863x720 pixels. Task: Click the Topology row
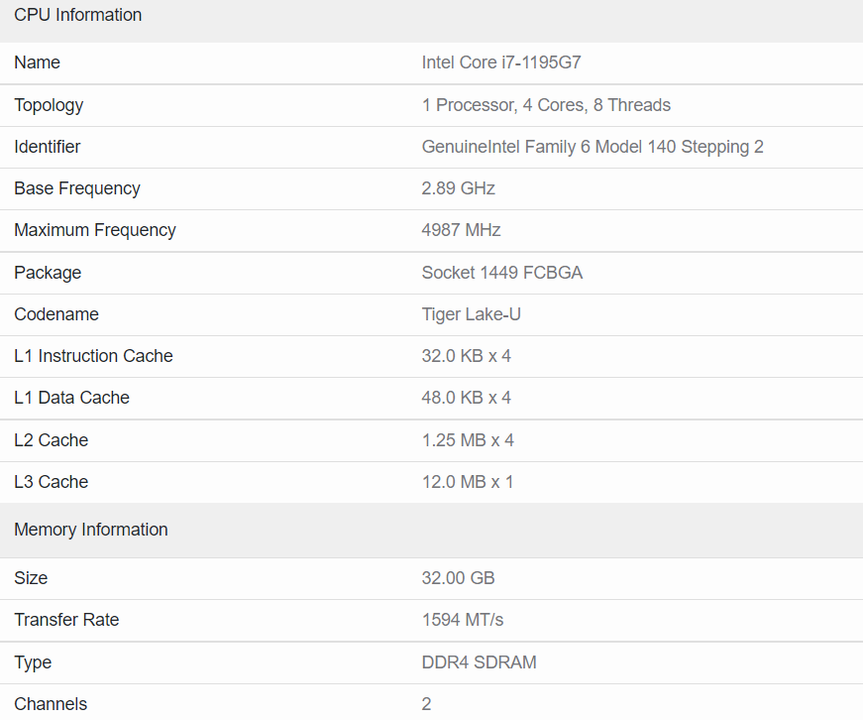point(48,105)
